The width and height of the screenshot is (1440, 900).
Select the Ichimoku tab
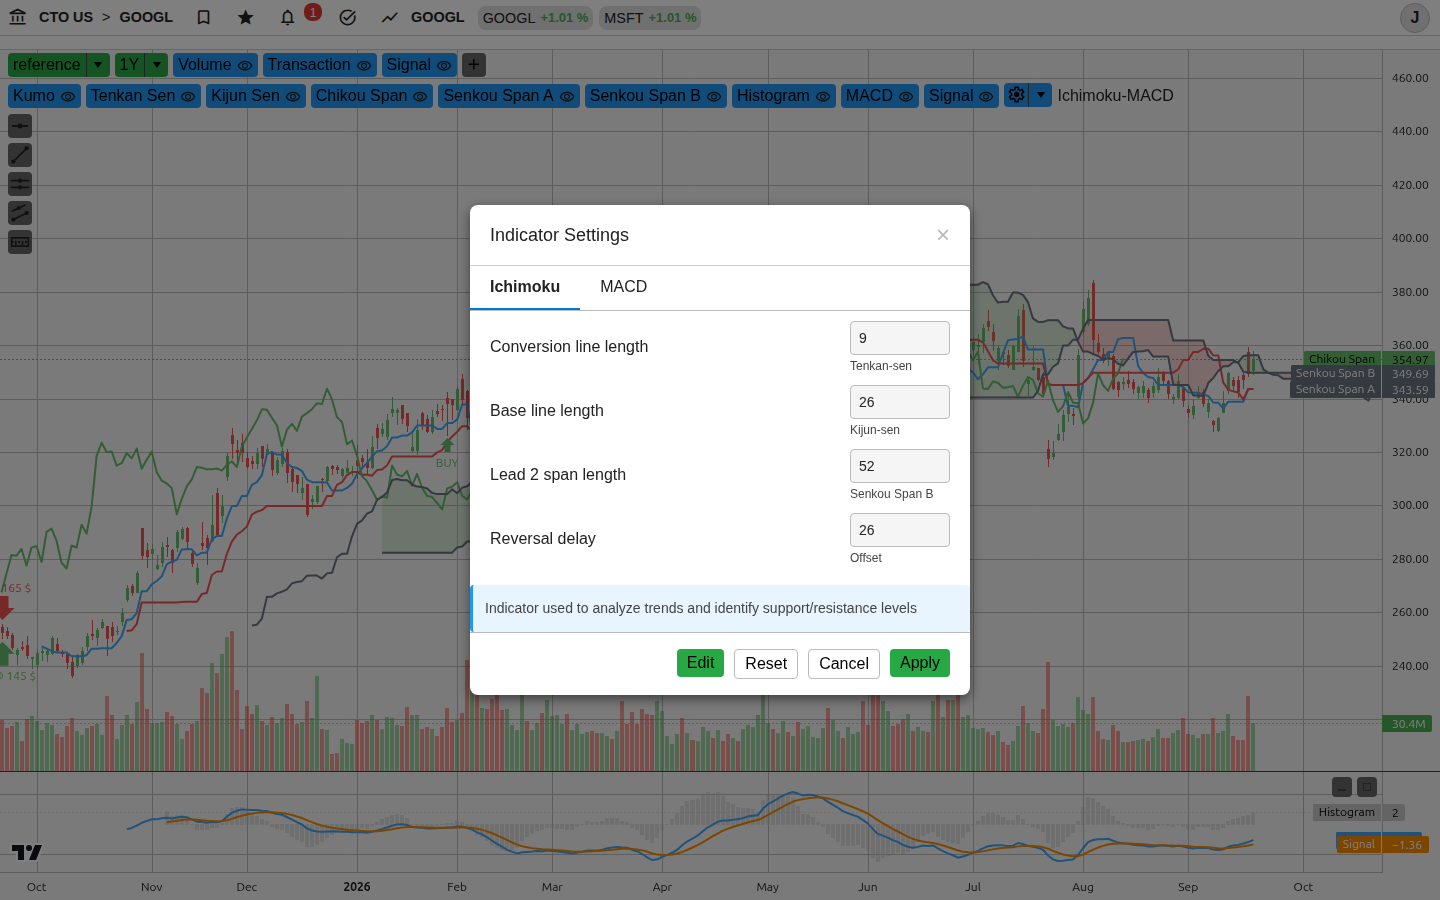click(525, 287)
